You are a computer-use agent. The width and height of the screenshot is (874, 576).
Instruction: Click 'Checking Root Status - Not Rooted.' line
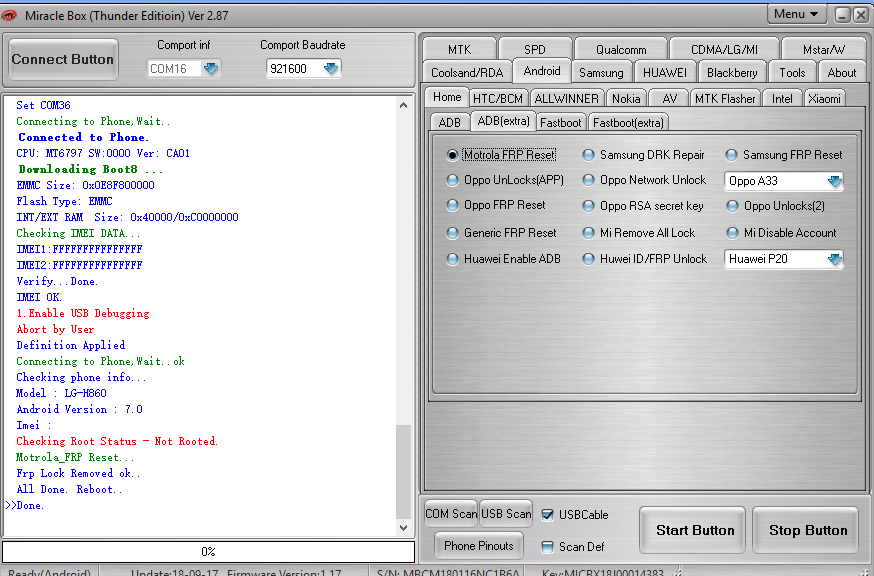tap(117, 441)
